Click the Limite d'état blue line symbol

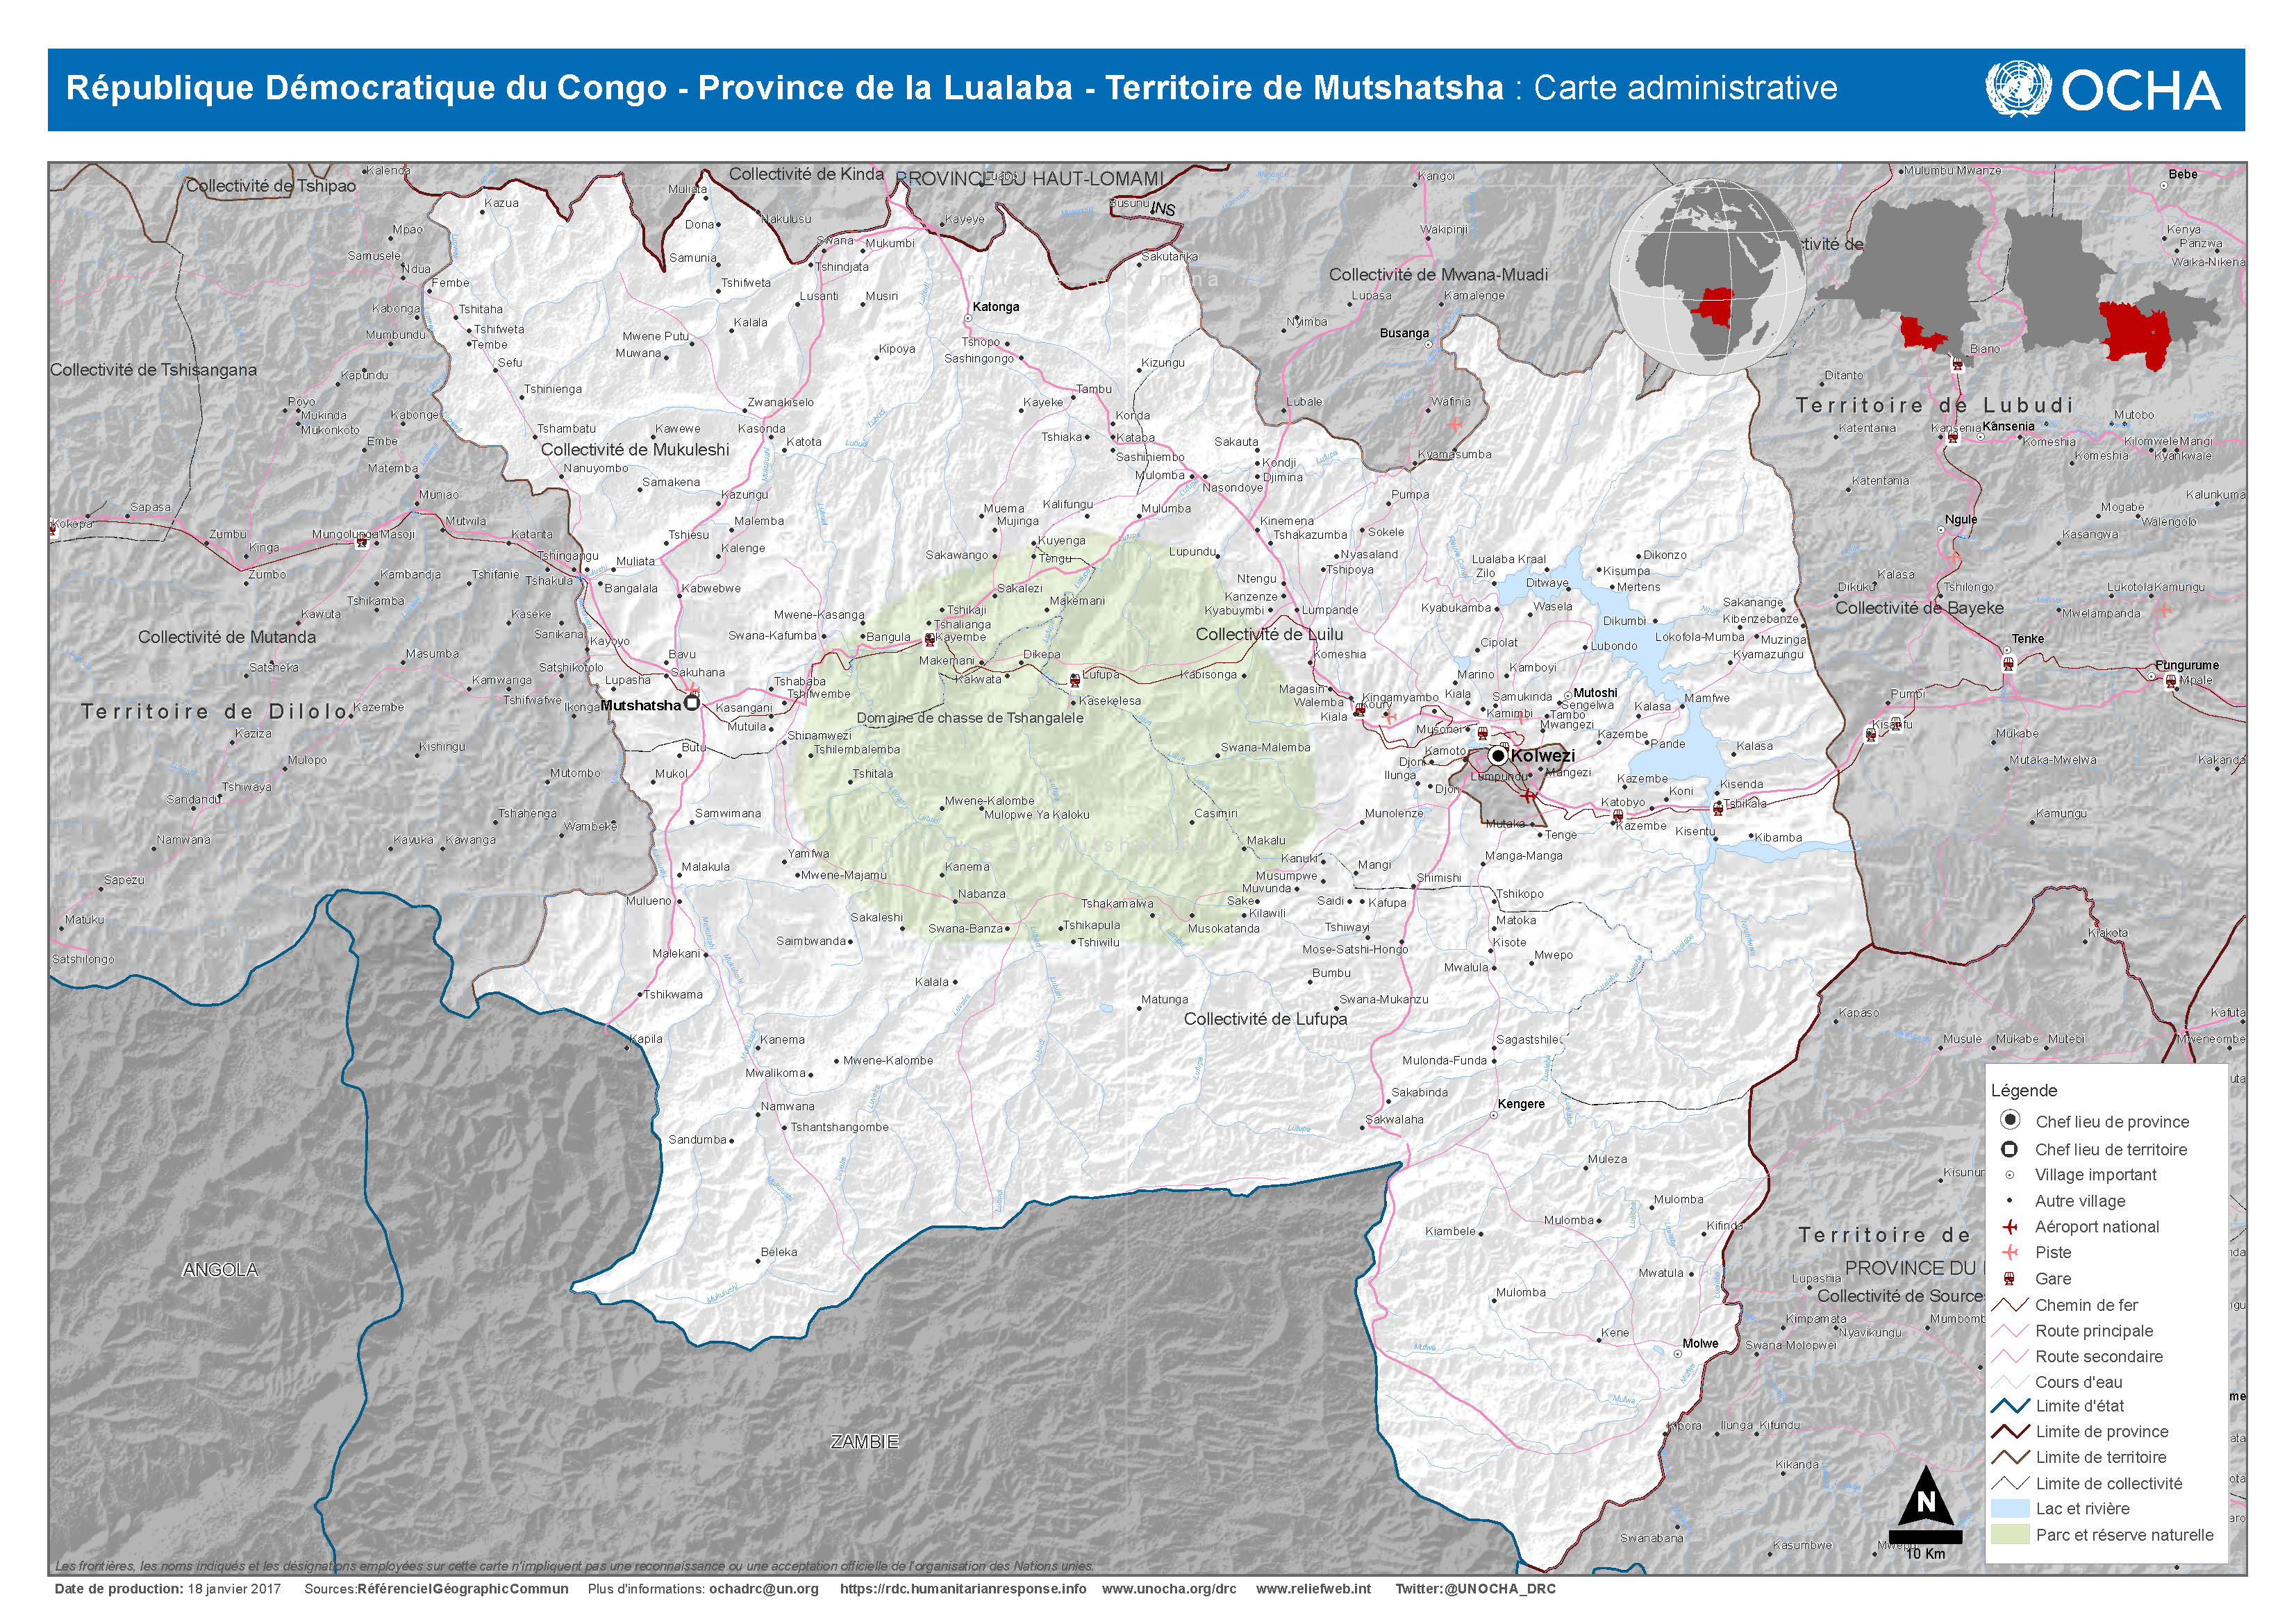[2010, 1406]
